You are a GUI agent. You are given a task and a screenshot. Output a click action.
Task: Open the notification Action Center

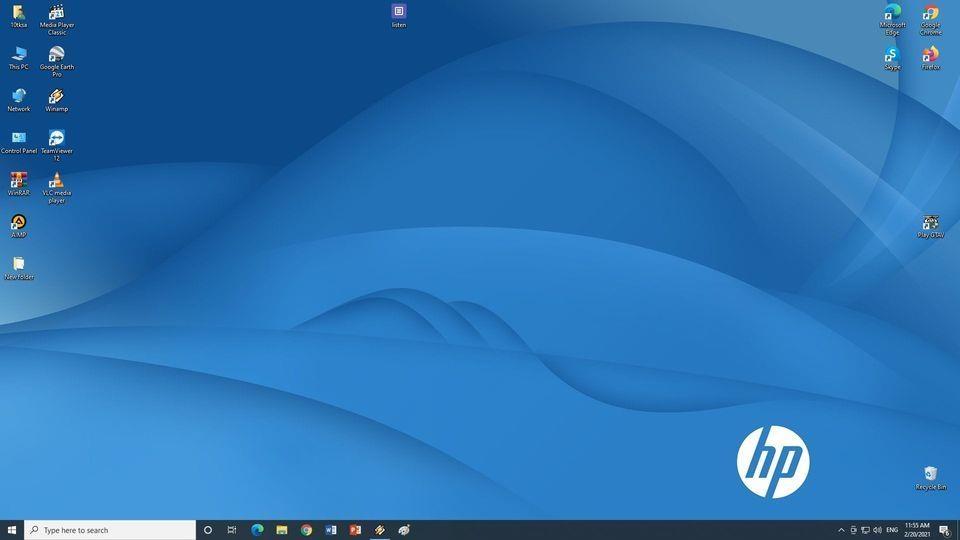[945, 530]
